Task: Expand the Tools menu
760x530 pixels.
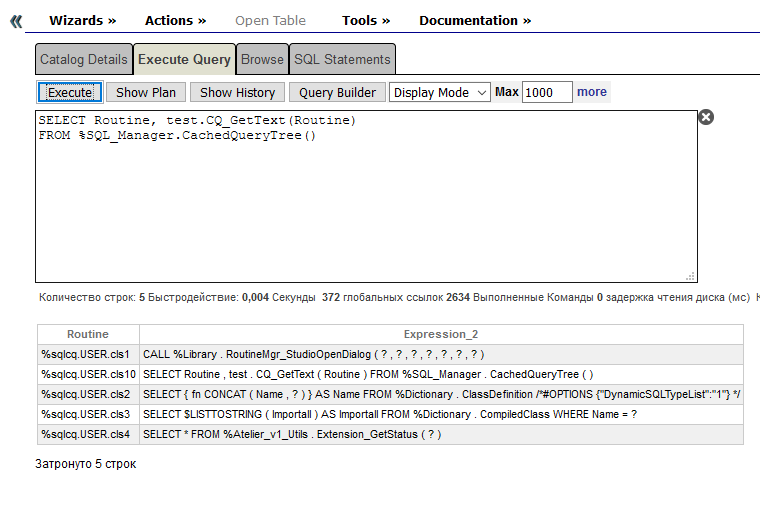Action: [x=366, y=20]
